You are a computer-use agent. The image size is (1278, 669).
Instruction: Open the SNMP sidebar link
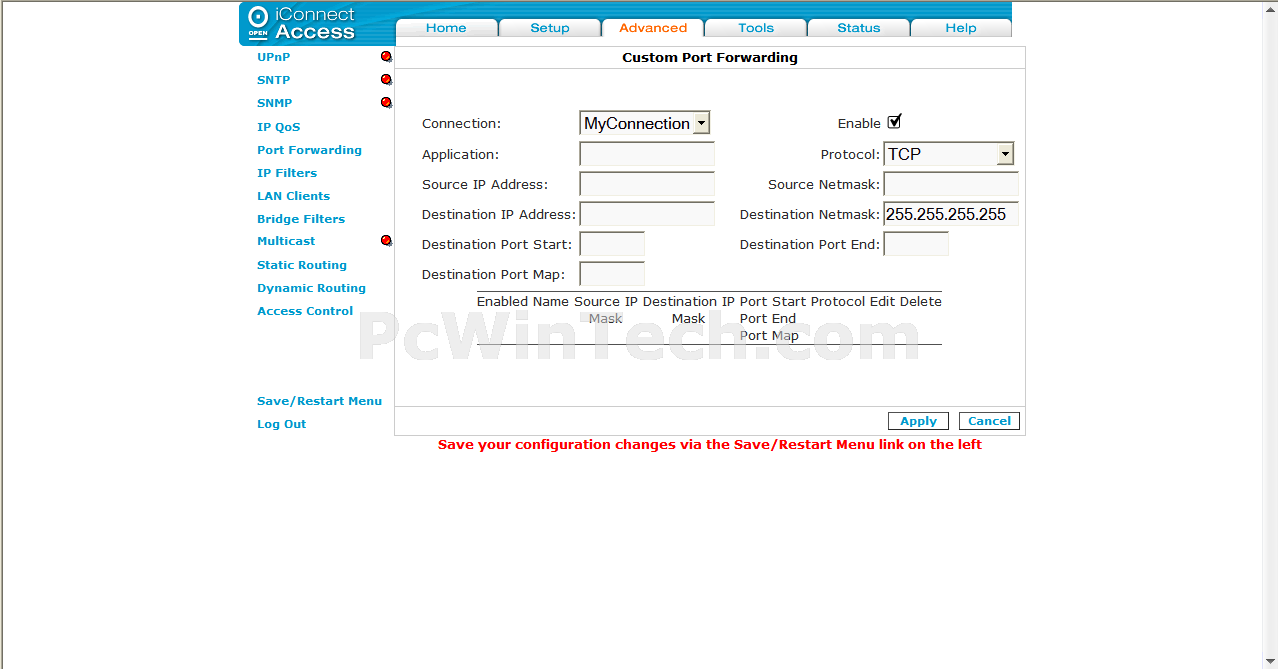click(x=275, y=103)
